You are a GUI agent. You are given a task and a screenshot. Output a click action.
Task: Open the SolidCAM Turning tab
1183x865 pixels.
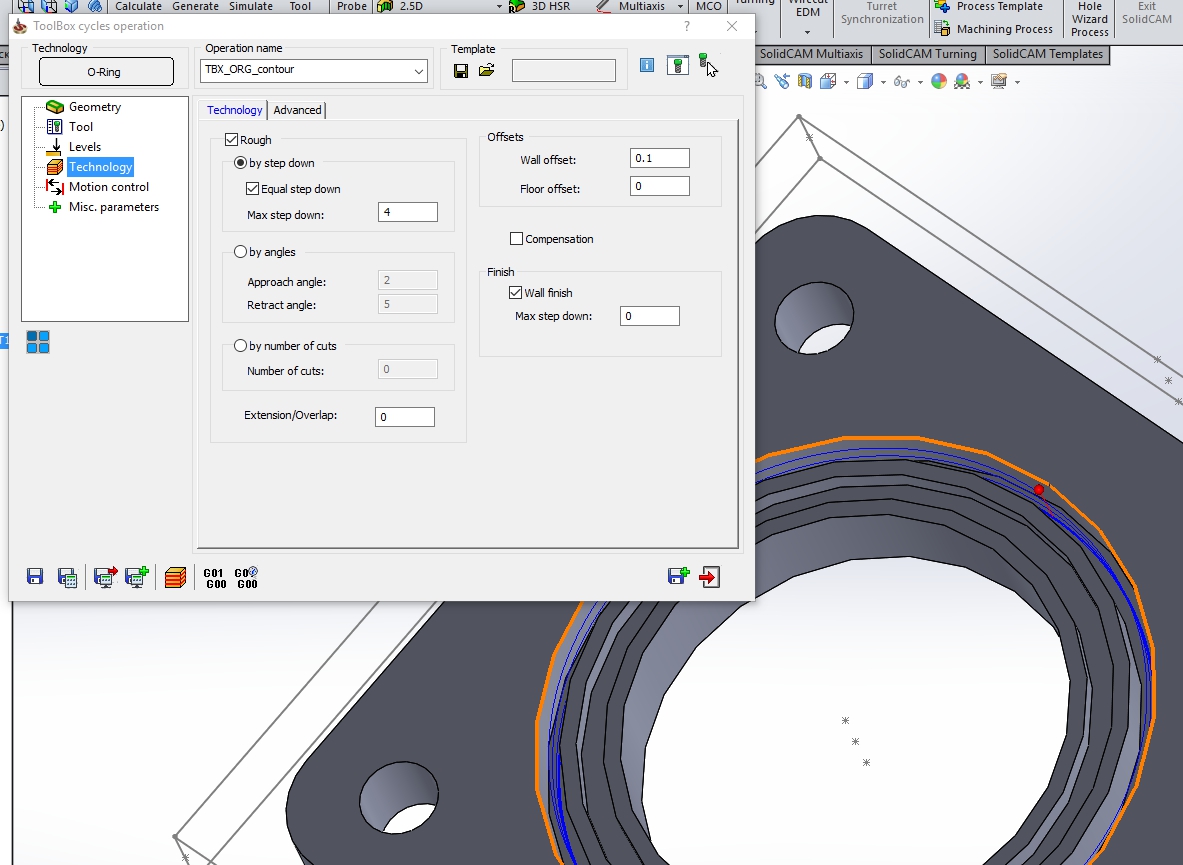[927, 54]
